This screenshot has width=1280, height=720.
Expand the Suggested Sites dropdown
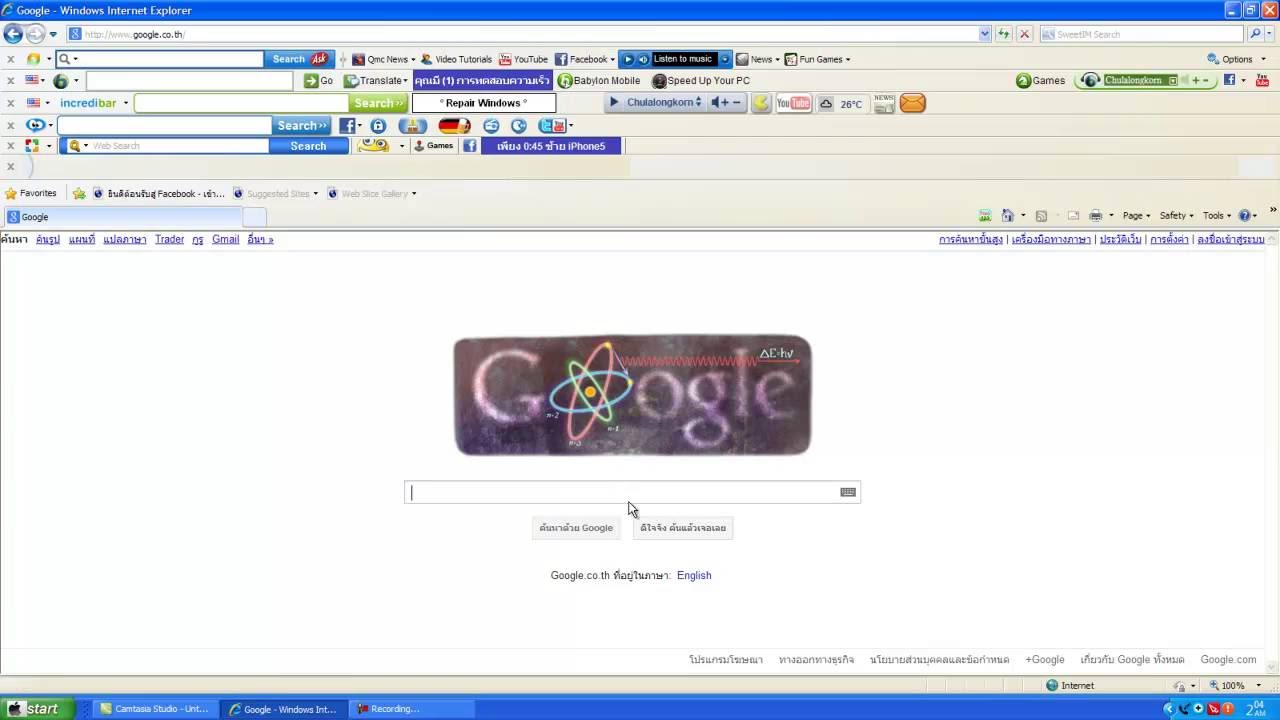point(315,194)
